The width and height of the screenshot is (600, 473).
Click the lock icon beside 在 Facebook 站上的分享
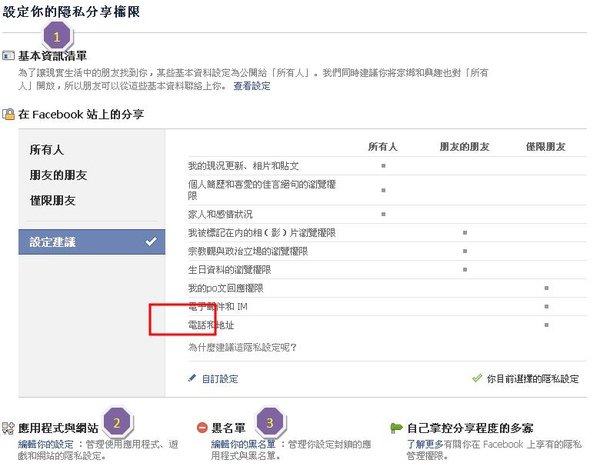(x=8, y=114)
